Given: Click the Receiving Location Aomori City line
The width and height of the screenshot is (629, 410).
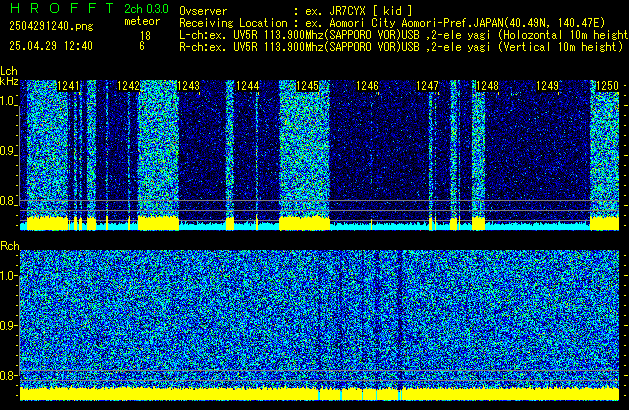Looking at the screenshot, I should click(392, 23).
